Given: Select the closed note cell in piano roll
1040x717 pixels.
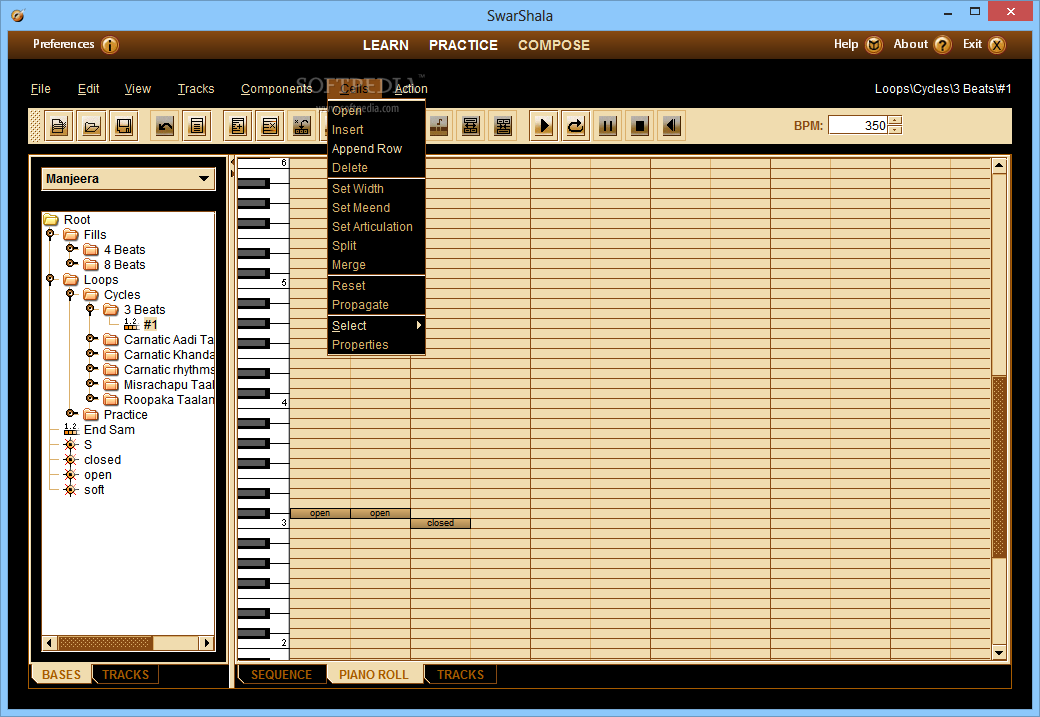Looking at the screenshot, I should (x=440, y=523).
